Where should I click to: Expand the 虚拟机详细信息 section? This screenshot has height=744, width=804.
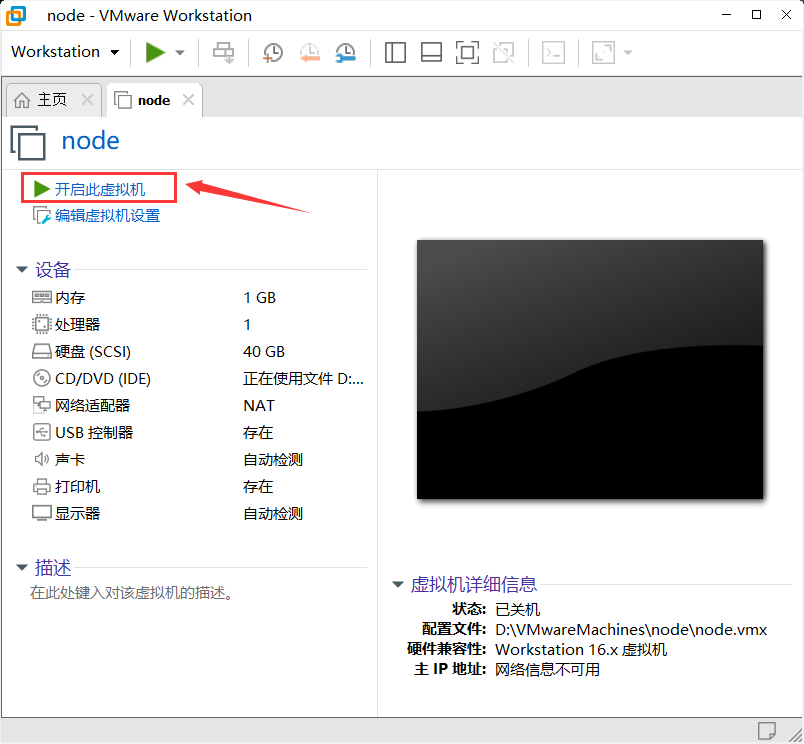(x=397, y=584)
